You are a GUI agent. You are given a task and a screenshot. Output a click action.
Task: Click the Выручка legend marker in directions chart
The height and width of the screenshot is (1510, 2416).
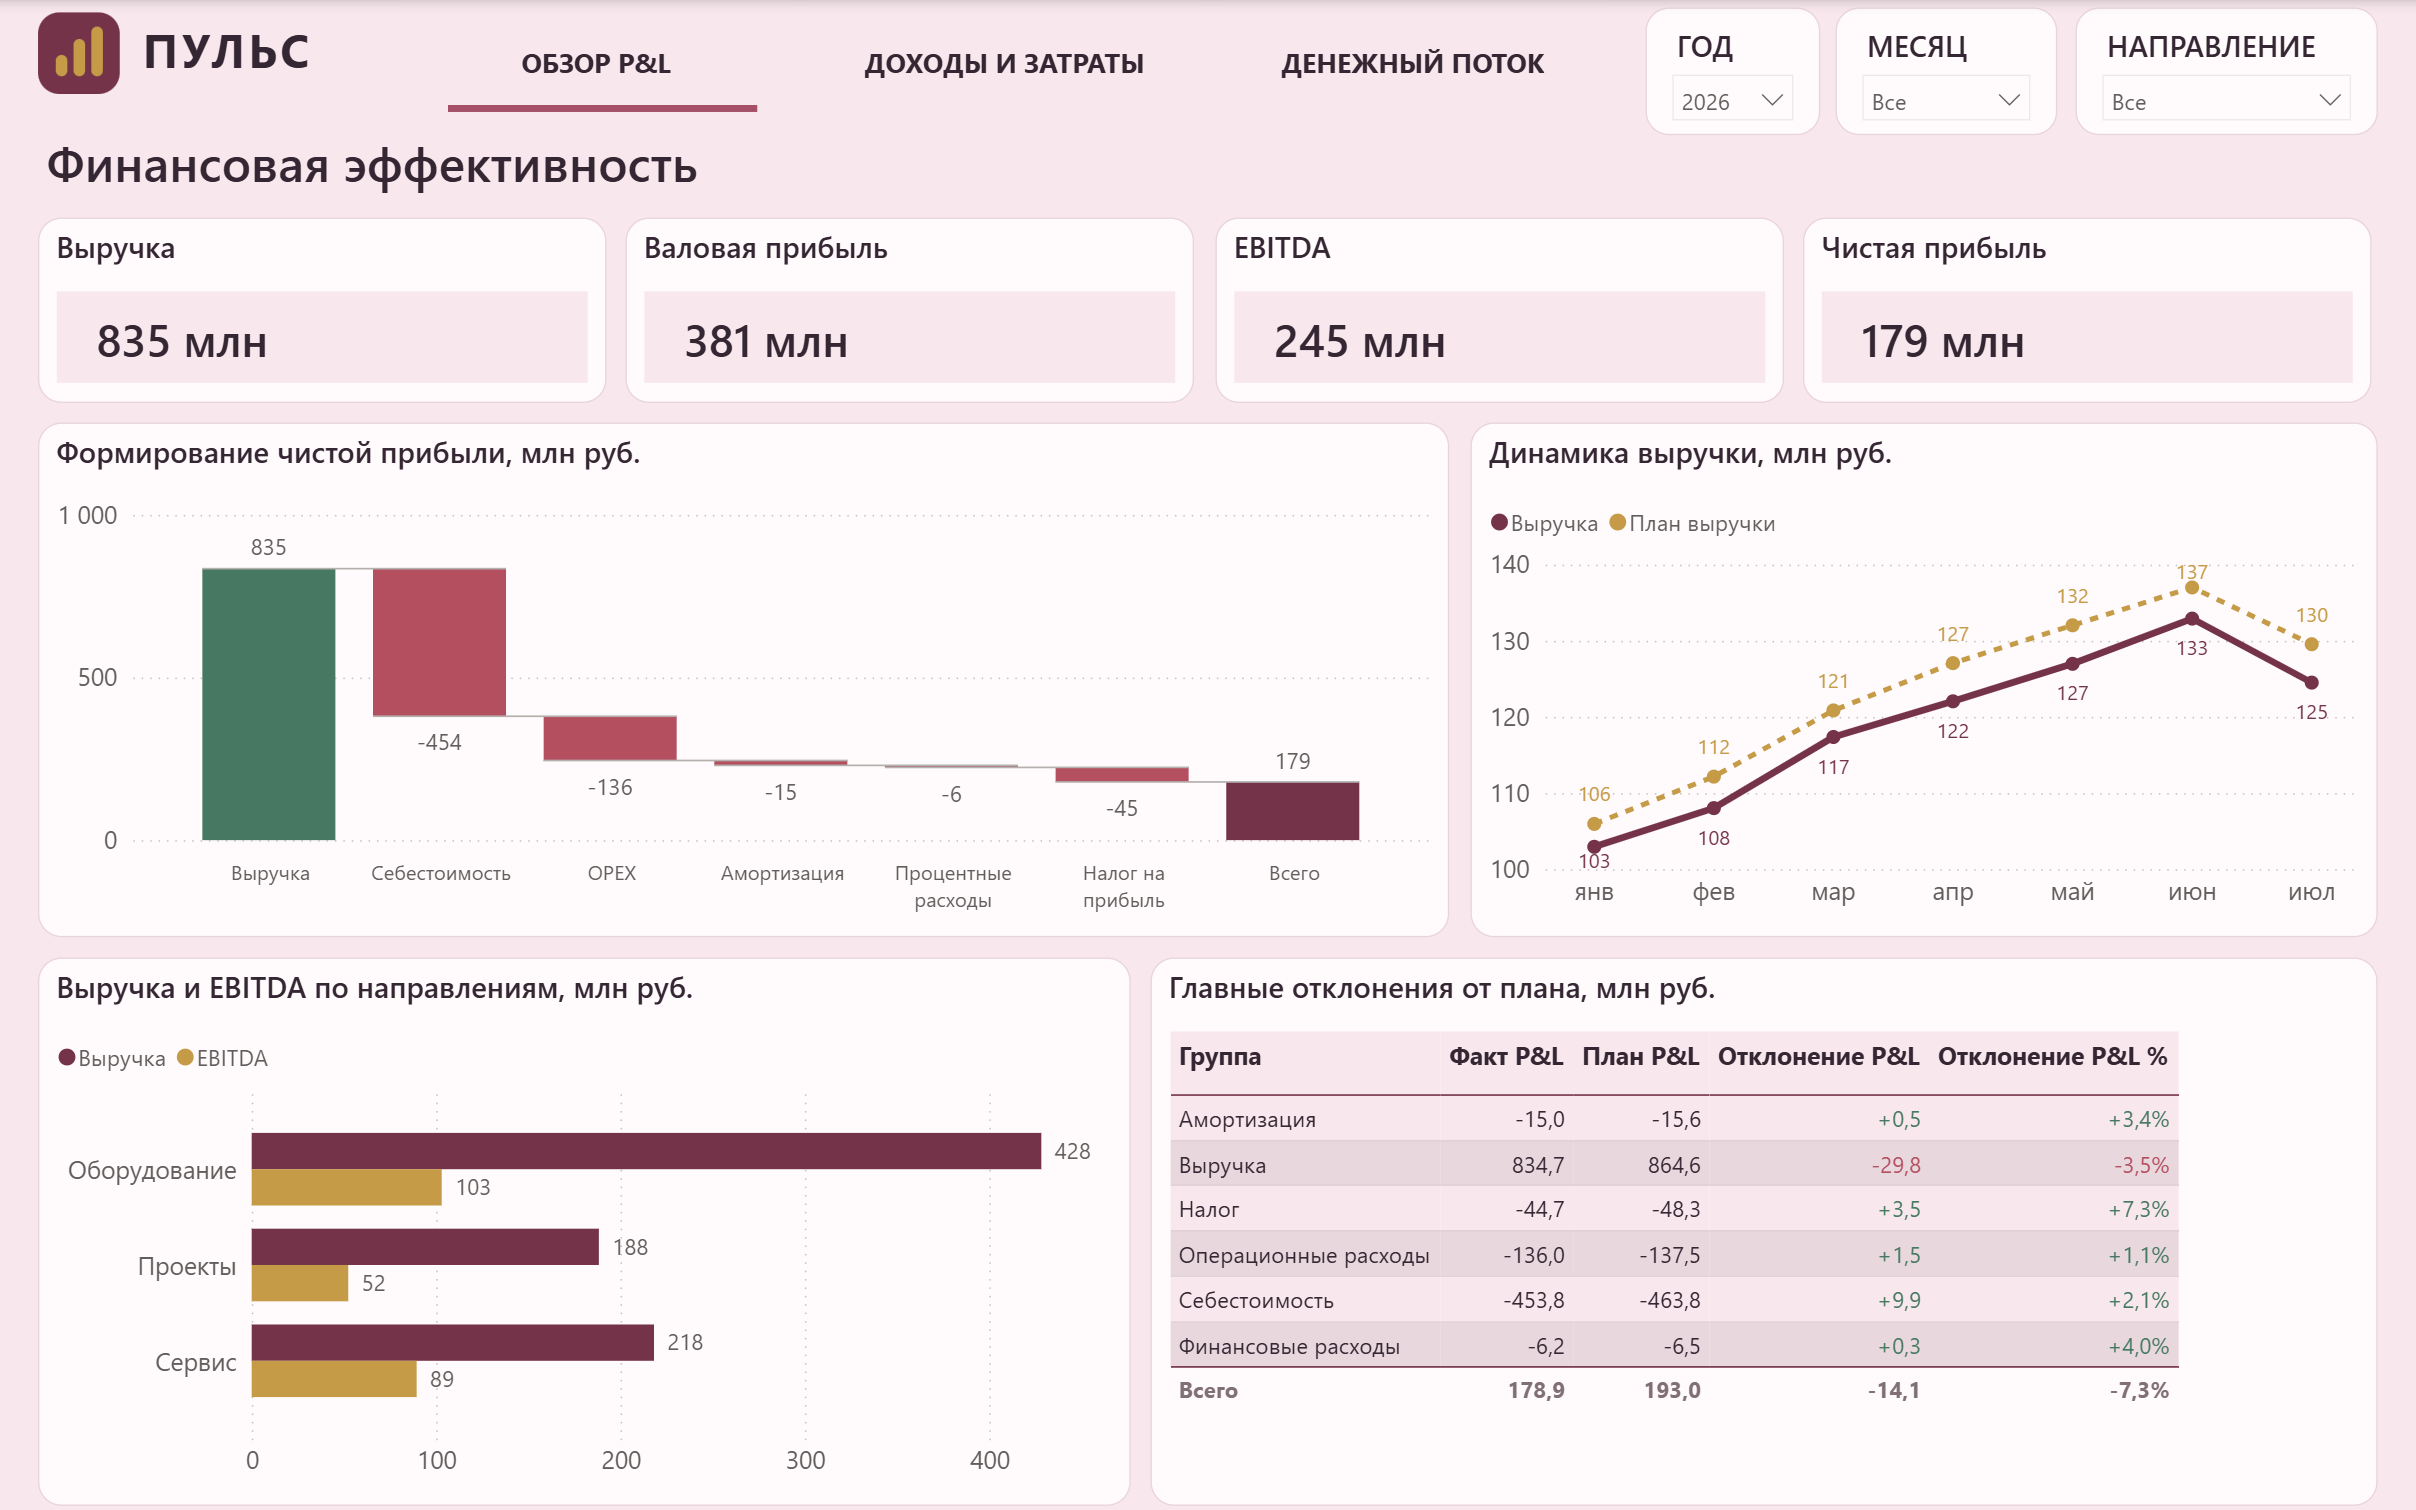[x=67, y=1058]
